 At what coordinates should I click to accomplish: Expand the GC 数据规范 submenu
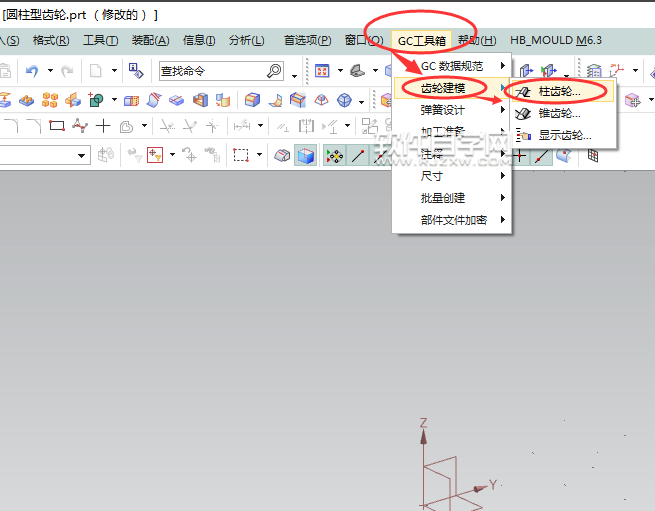tap(452, 66)
